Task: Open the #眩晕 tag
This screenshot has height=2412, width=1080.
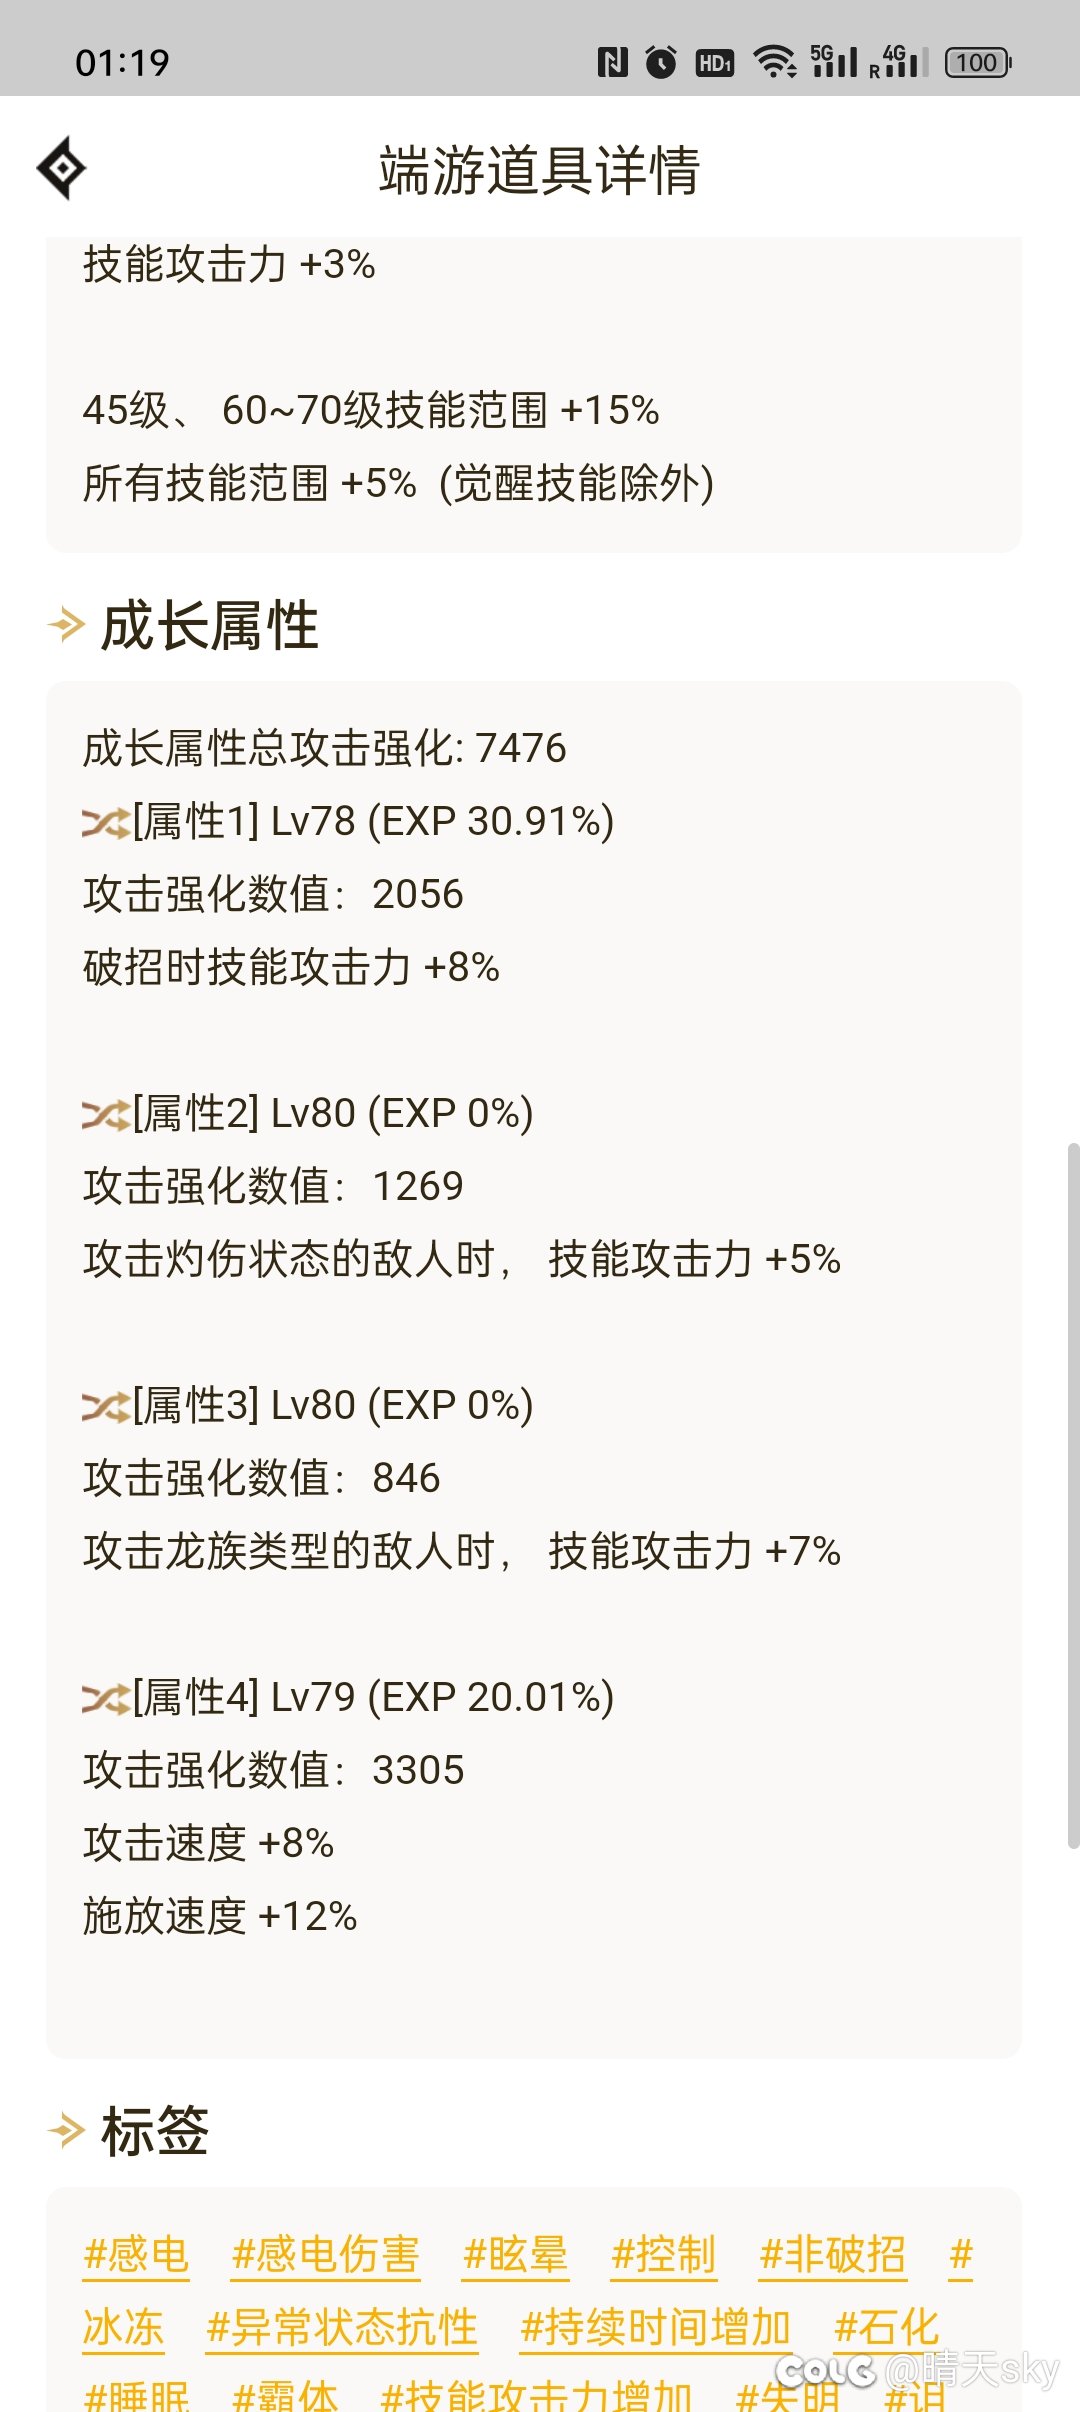Action: tap(515, 2255)
